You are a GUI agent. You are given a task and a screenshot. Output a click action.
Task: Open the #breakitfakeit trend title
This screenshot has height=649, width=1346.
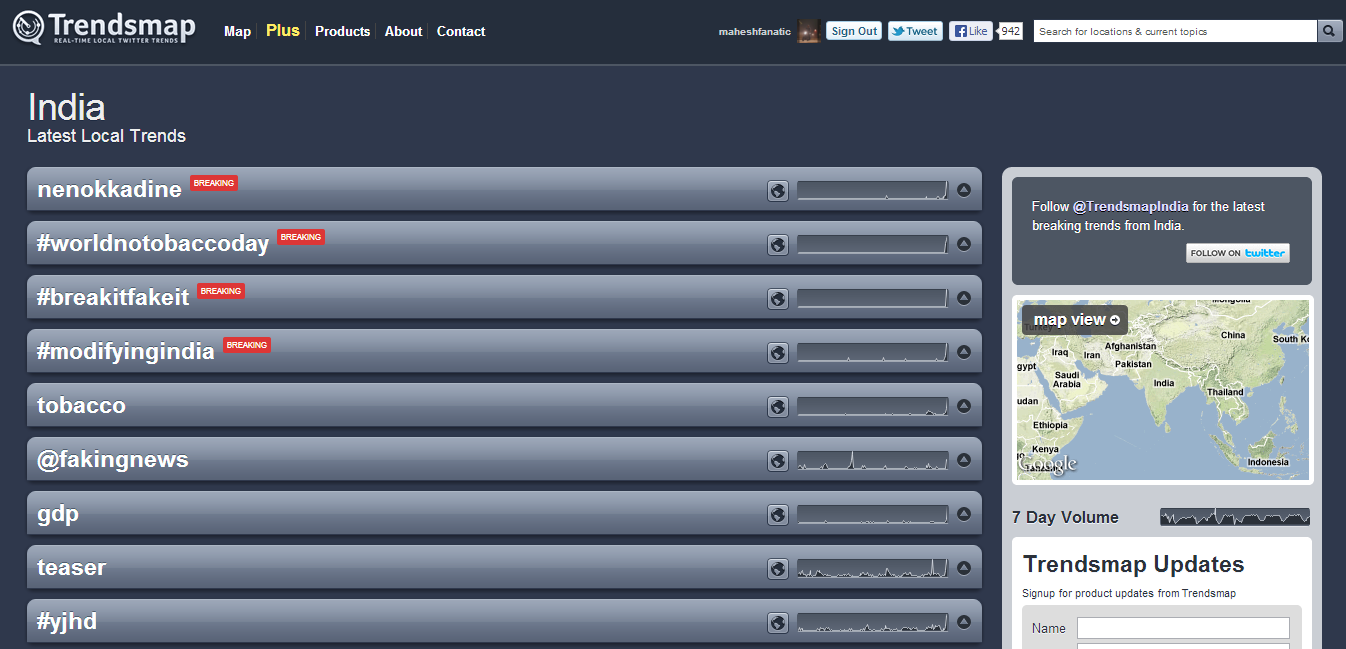113,297
